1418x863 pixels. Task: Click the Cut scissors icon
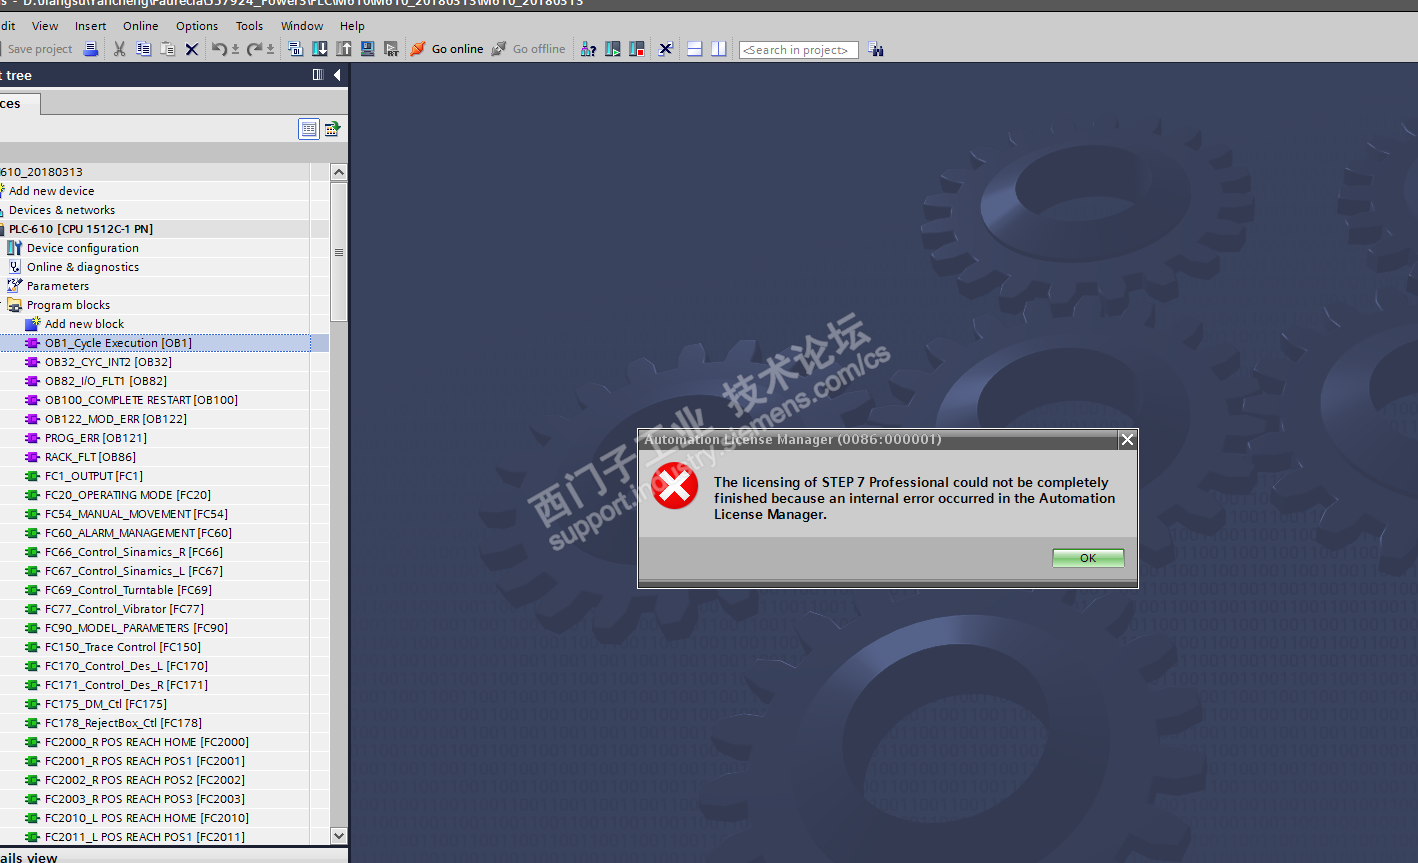(x=120, y=49)
